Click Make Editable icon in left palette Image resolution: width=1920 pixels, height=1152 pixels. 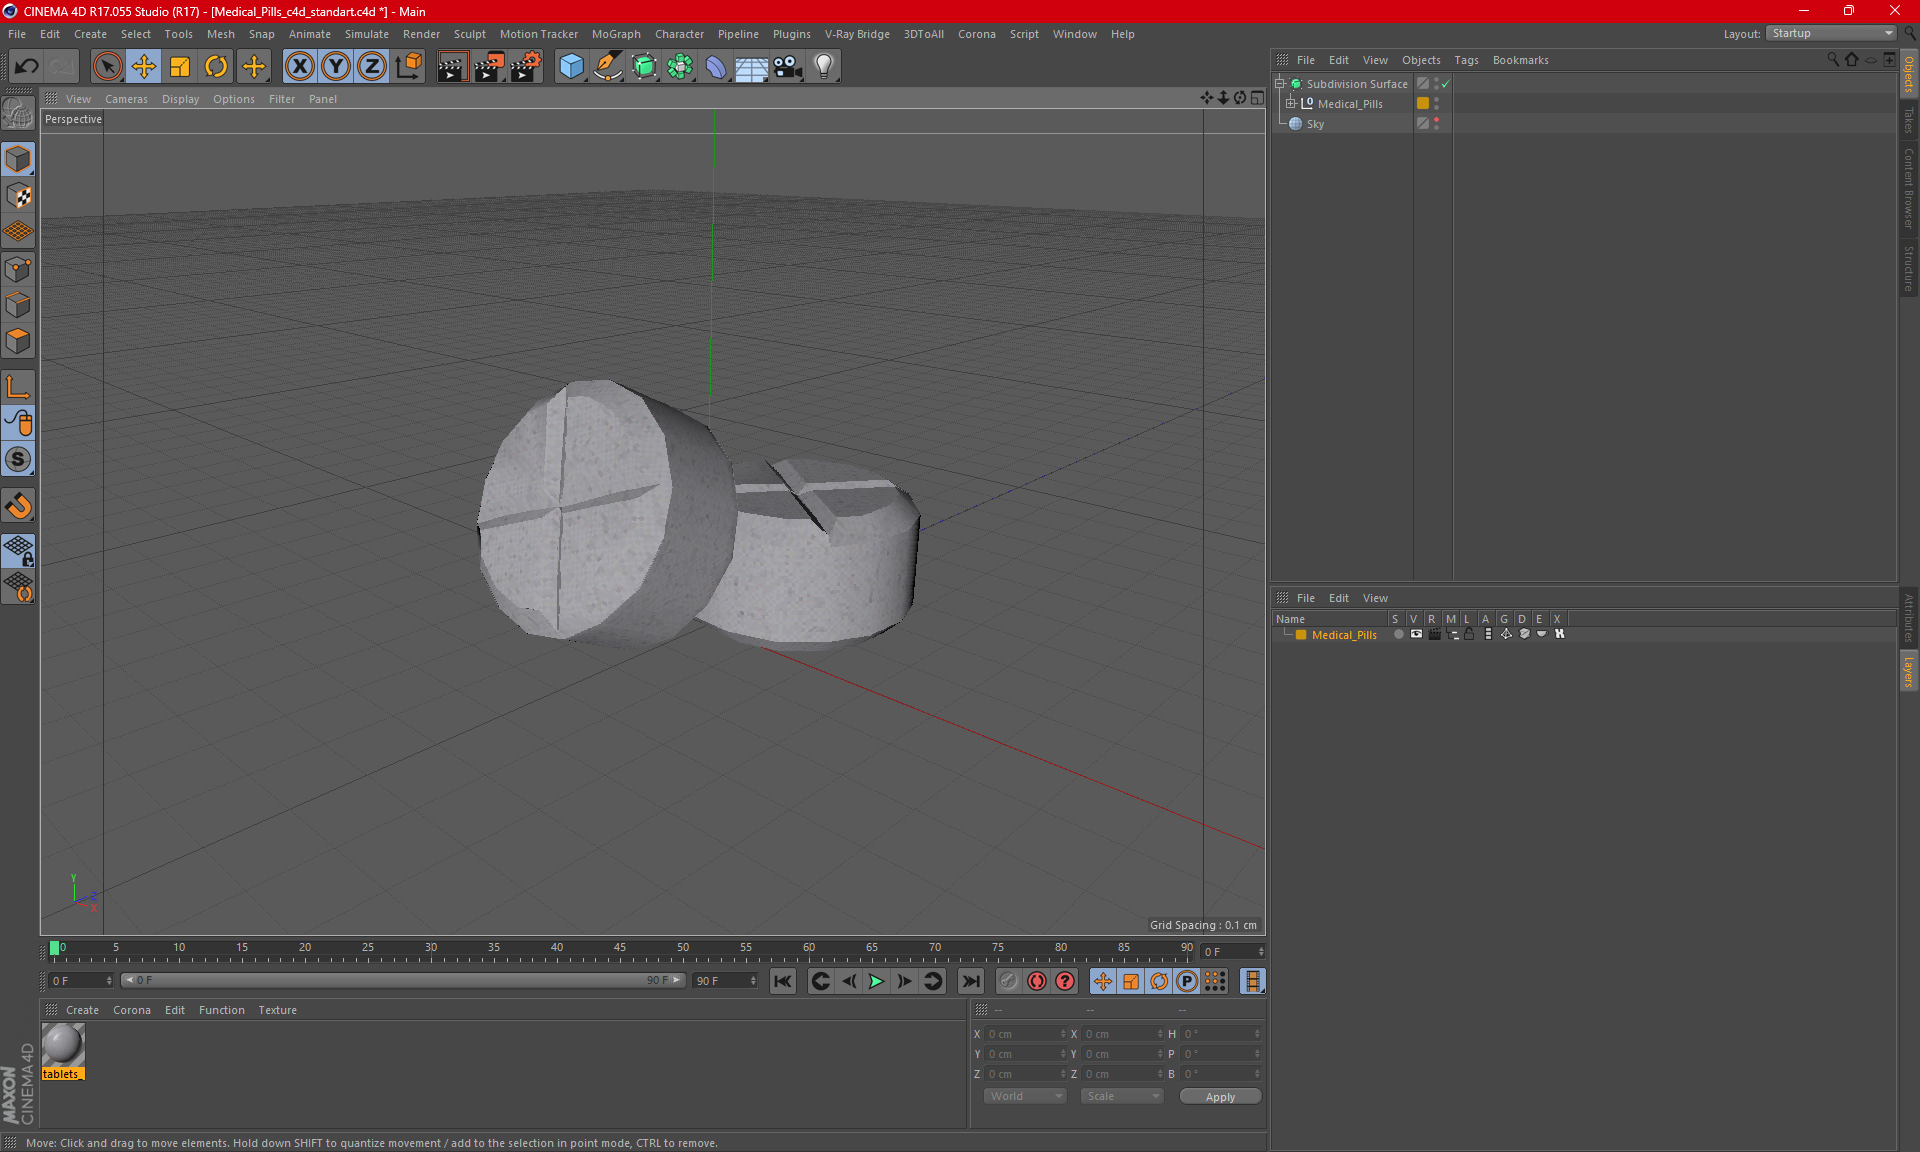18,114
